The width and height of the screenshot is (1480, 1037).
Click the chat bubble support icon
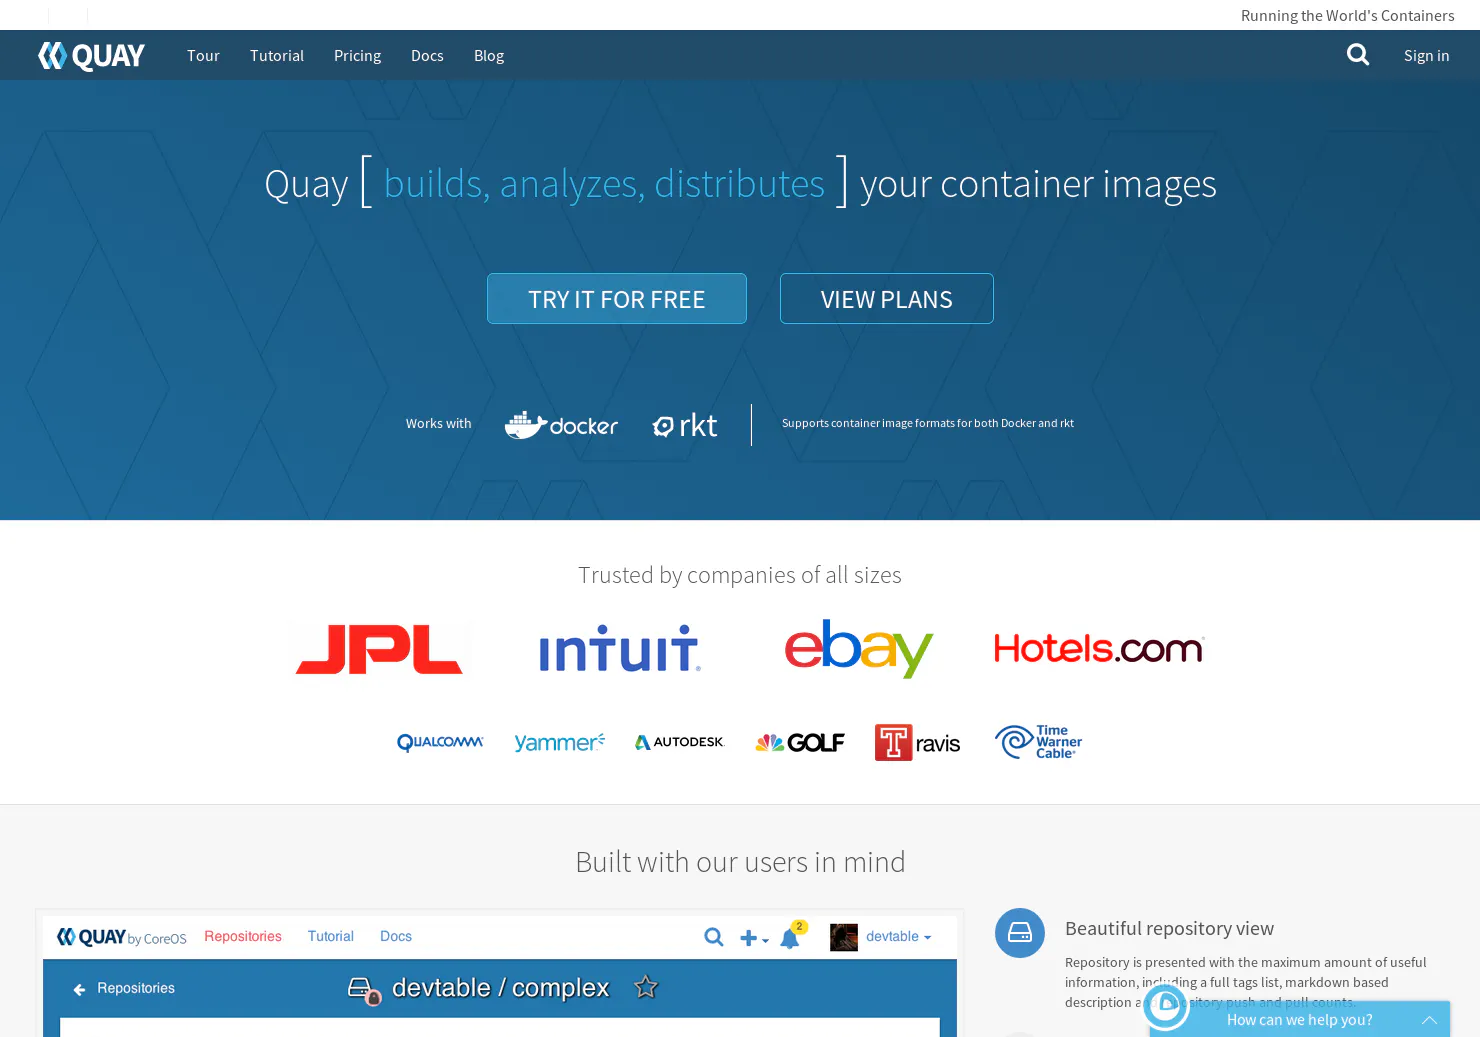tap(1166, 1006)
